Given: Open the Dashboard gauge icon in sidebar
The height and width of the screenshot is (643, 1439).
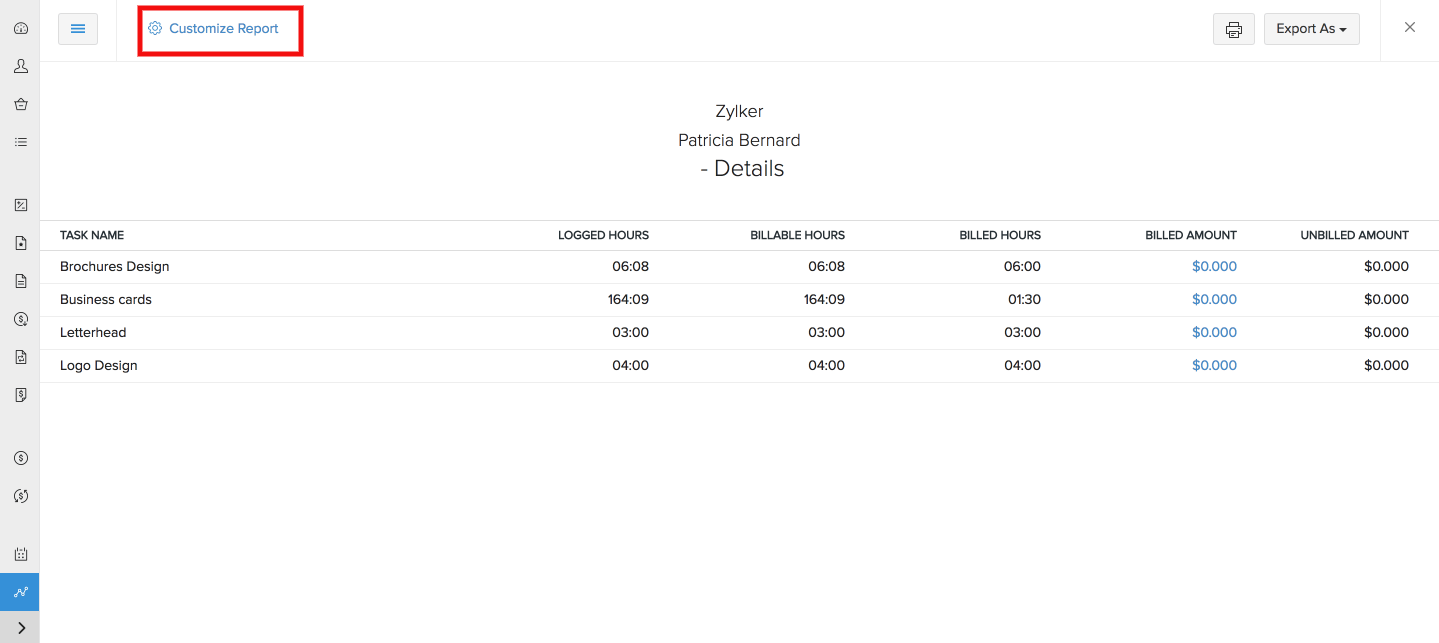Looking at the screenshot, I should (20, 28).
